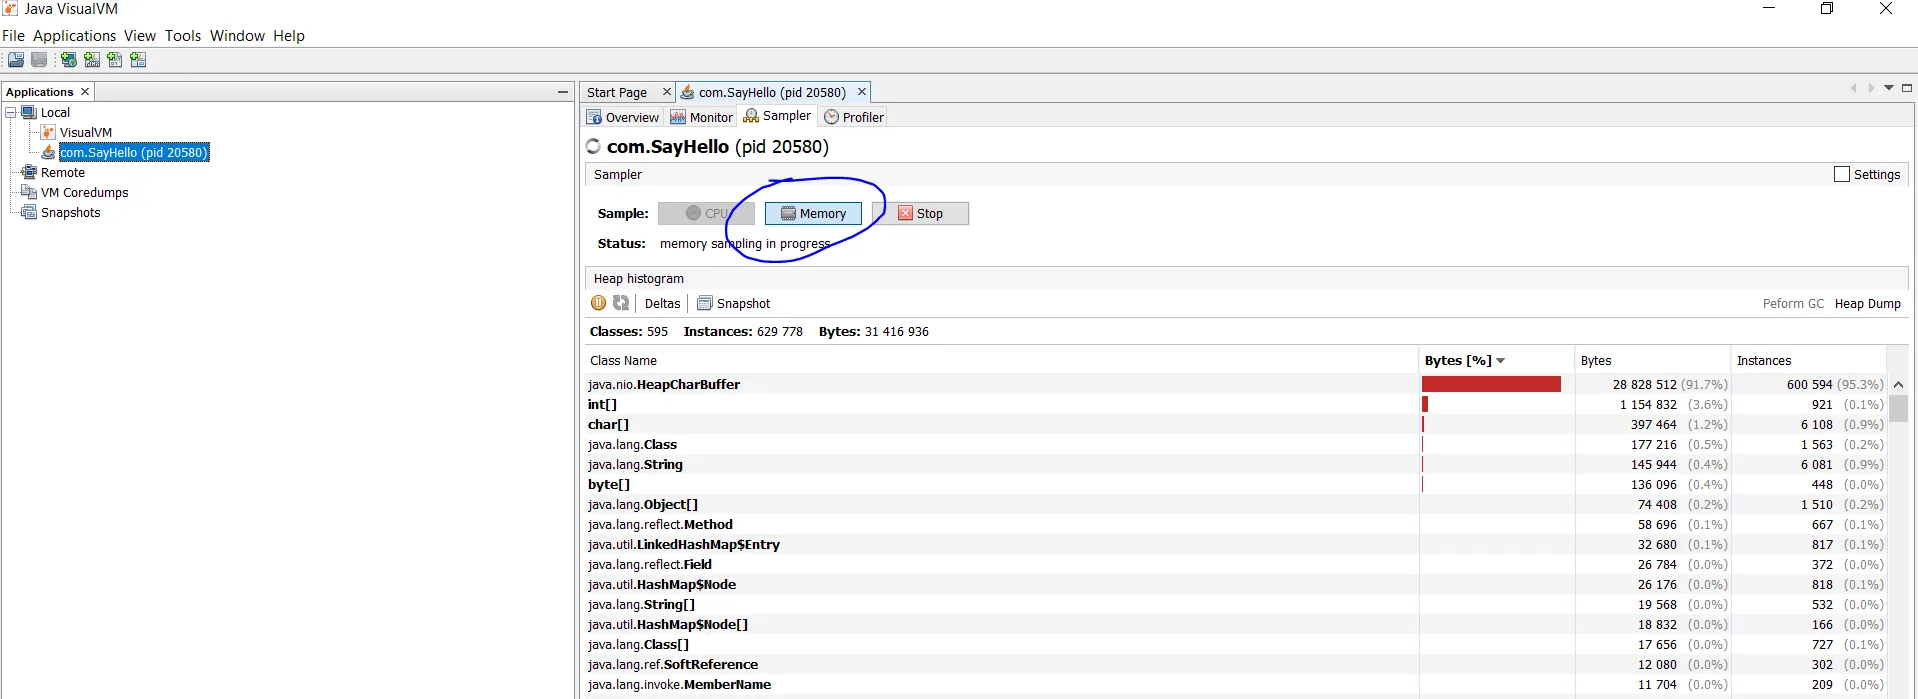The width and height of the screenshot is (1918, 699).
Task: Select the java.nio.HeapCharBuffer row
Action: pyautogui.click(x=1236, y=384)
